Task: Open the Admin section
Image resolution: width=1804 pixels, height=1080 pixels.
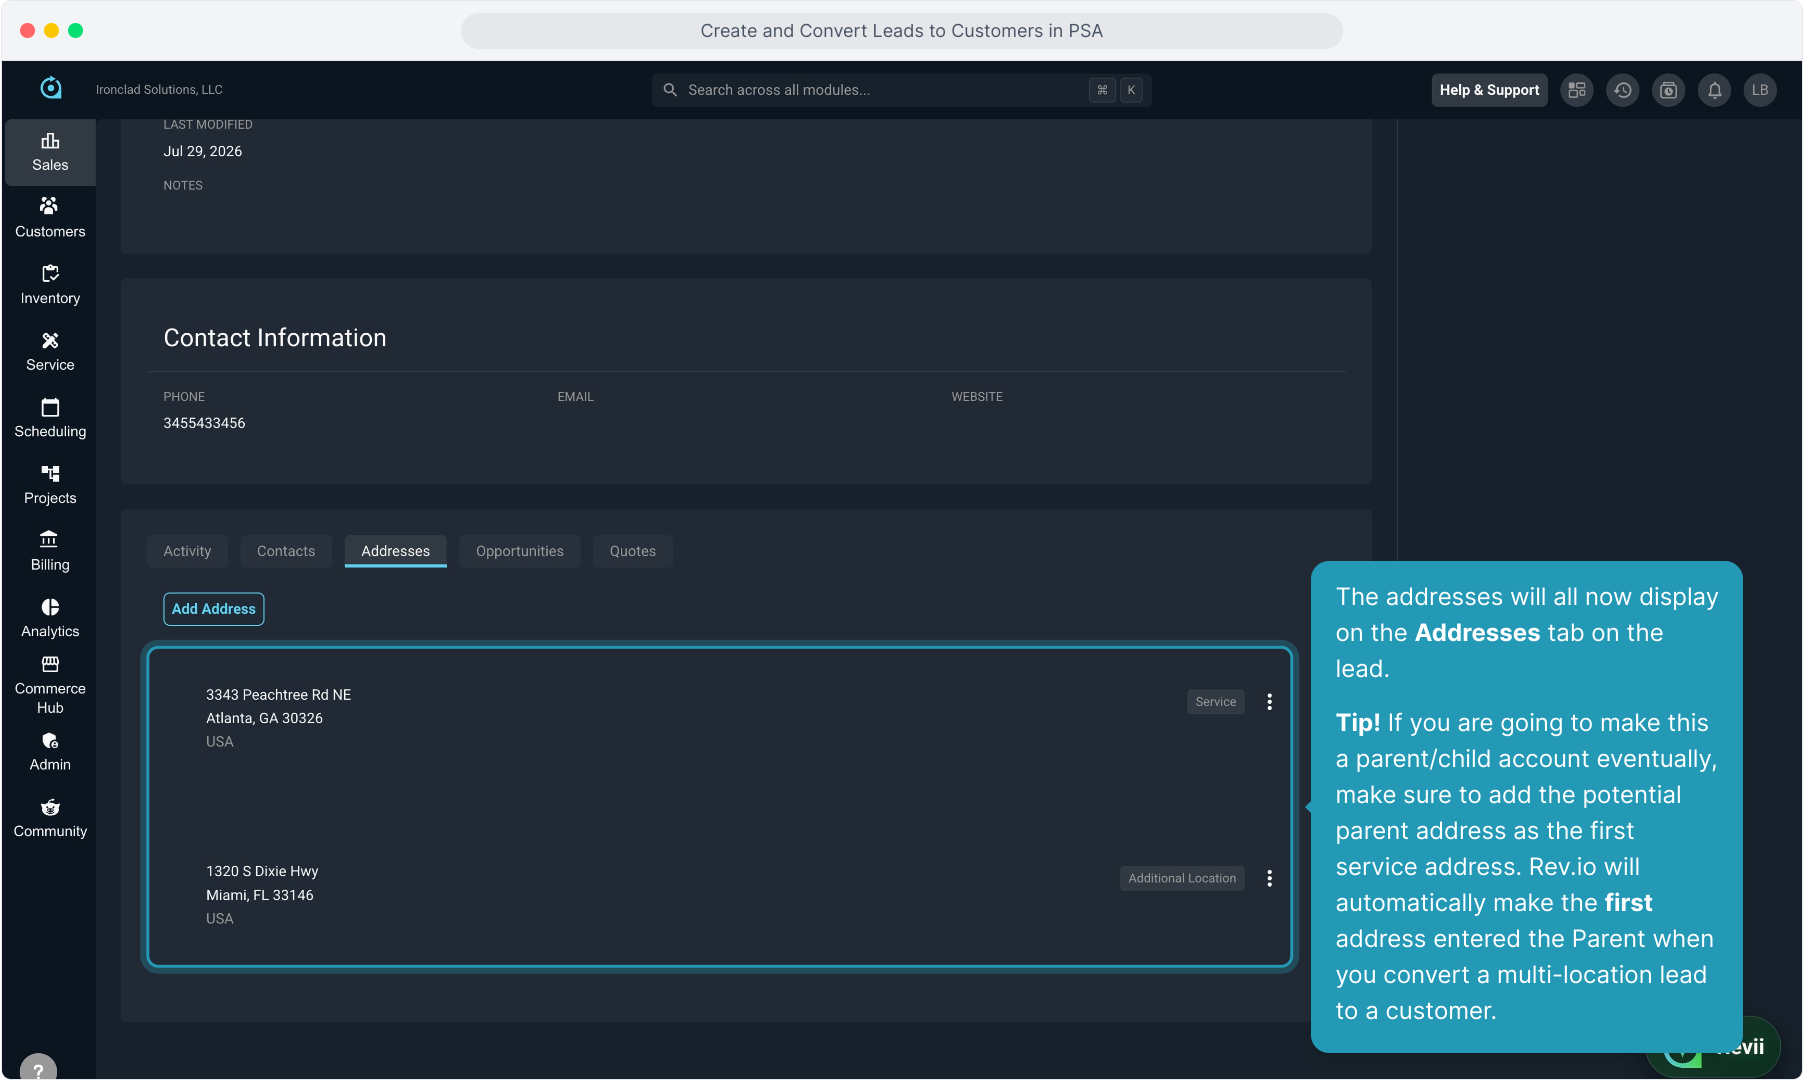Action: [x=50, y=752]
